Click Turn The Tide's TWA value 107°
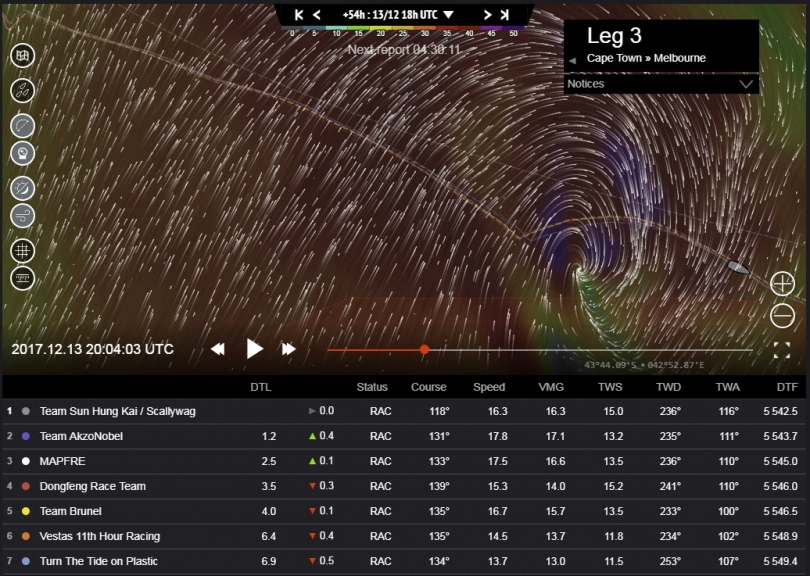Screen dimensions: 810x576 728,562
